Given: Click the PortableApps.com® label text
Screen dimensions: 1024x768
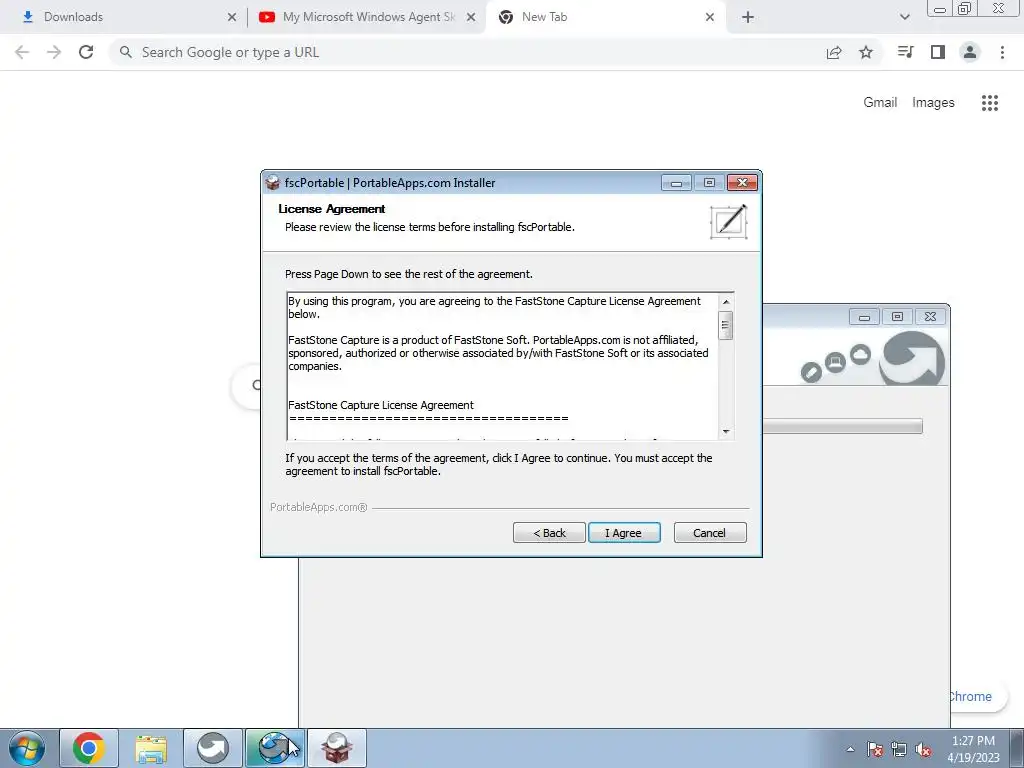Looking at the screenshot, I should click(319, 507).
